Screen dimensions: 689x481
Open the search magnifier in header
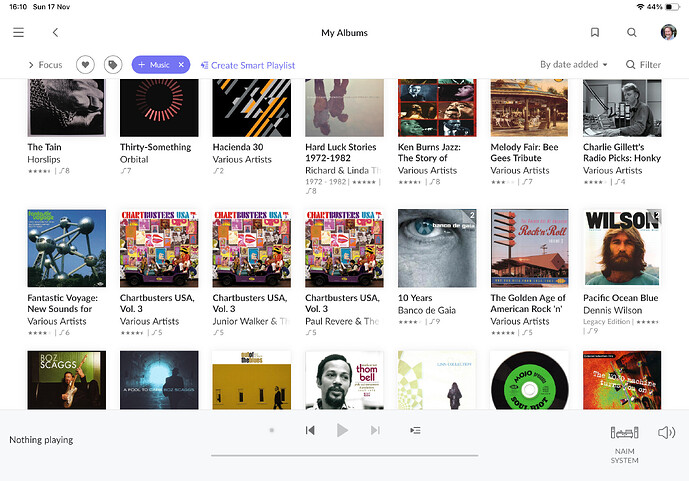632,33
